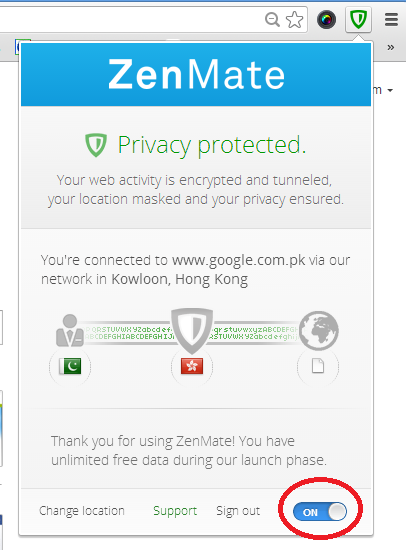Open the Support link
This screenshot has width=406, height=550.
(x=175, y=511)
